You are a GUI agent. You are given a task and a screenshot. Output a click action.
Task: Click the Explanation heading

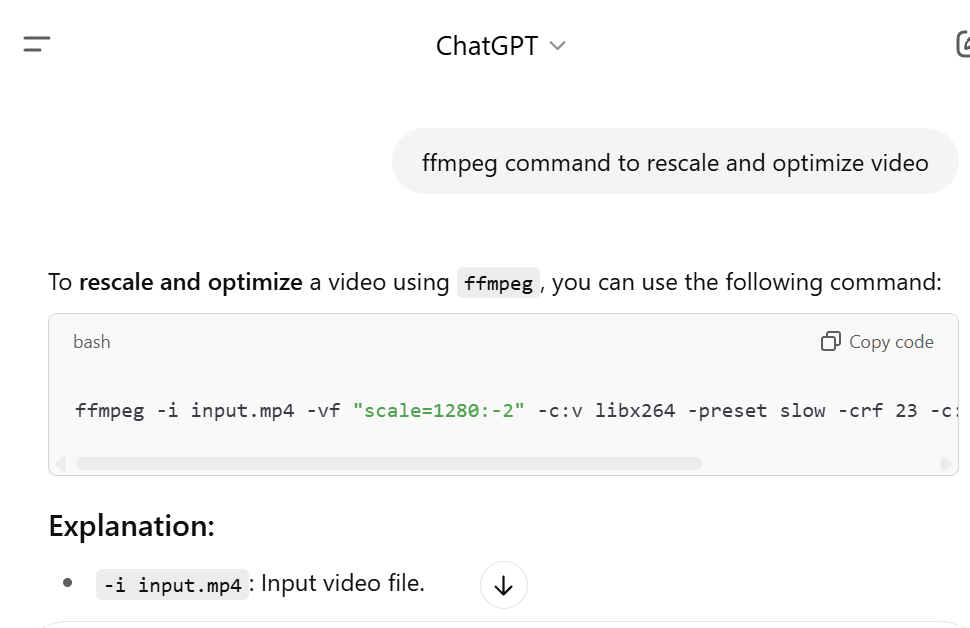coord(132,527)
